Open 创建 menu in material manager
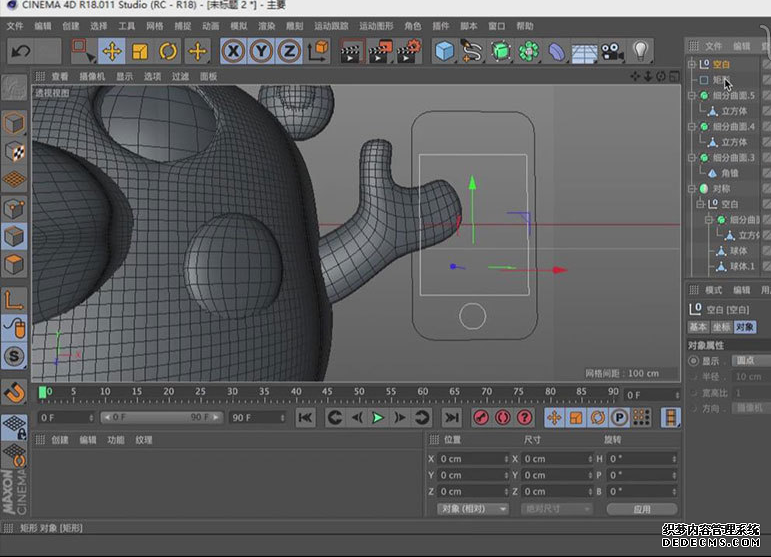 click(x=59, y=440)
